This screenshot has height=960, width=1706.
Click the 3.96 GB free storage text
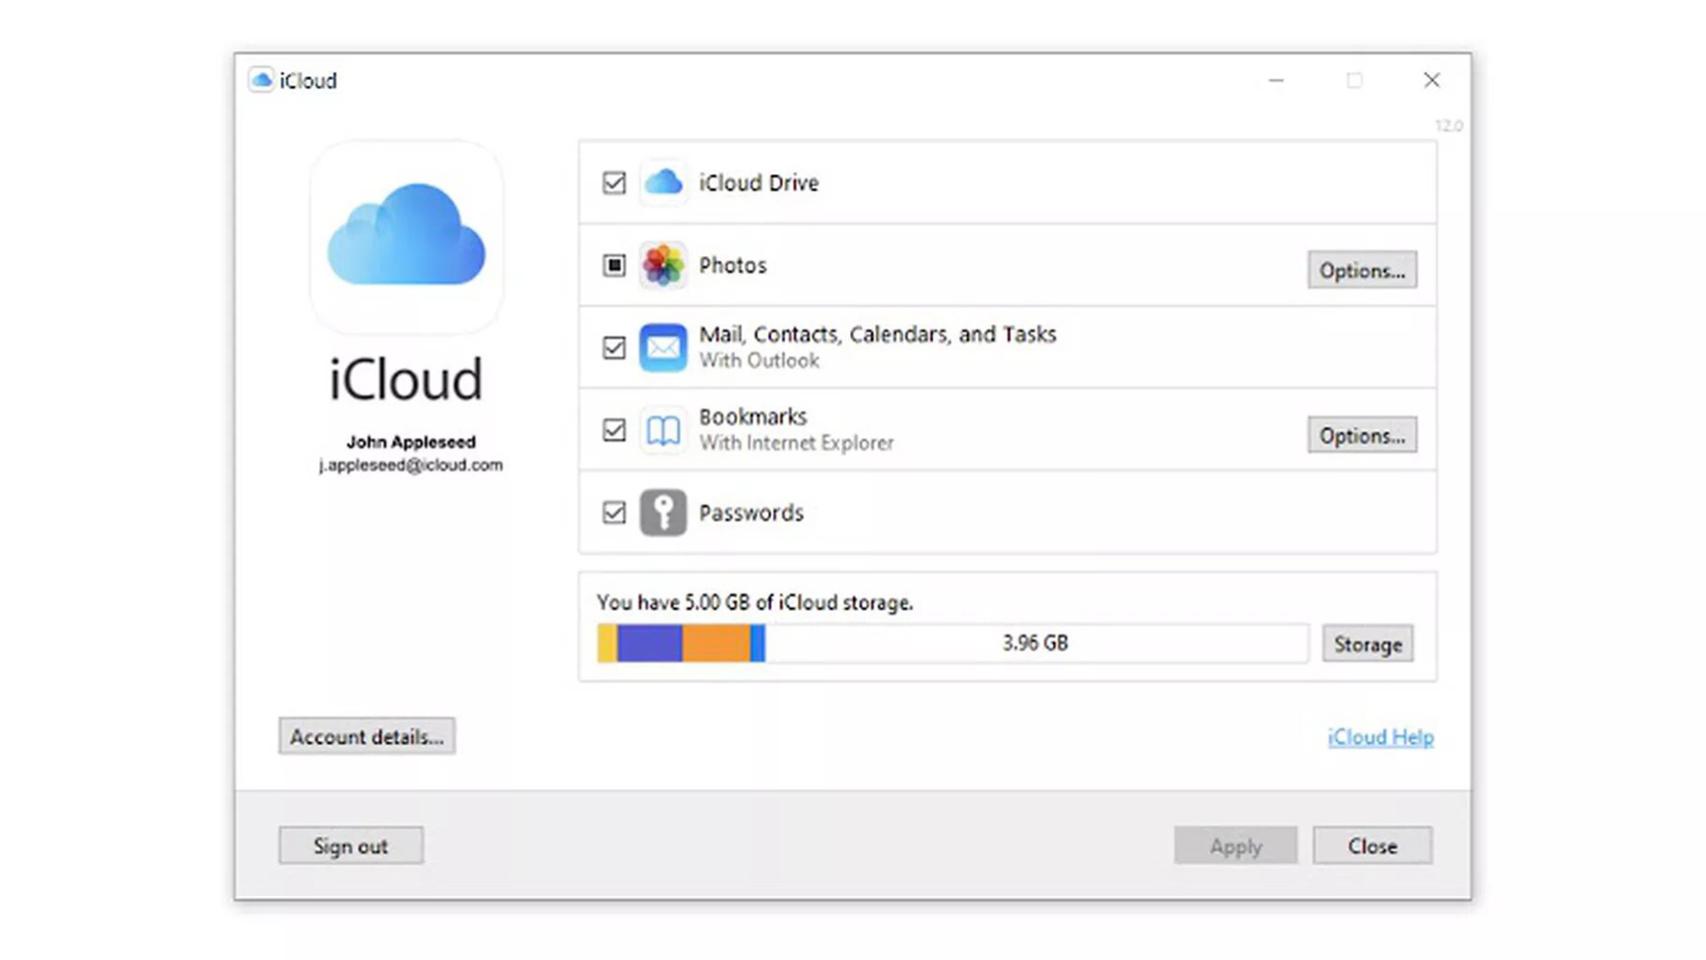tap(1035, 643)
